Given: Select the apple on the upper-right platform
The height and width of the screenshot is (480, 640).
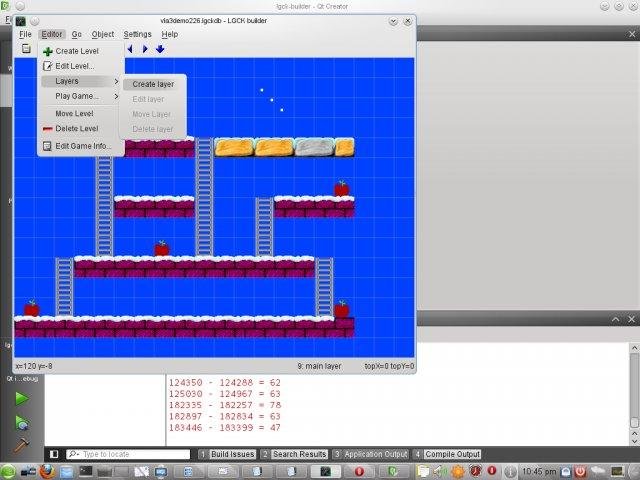Looking at the screenshot, I should pos(342,189).
